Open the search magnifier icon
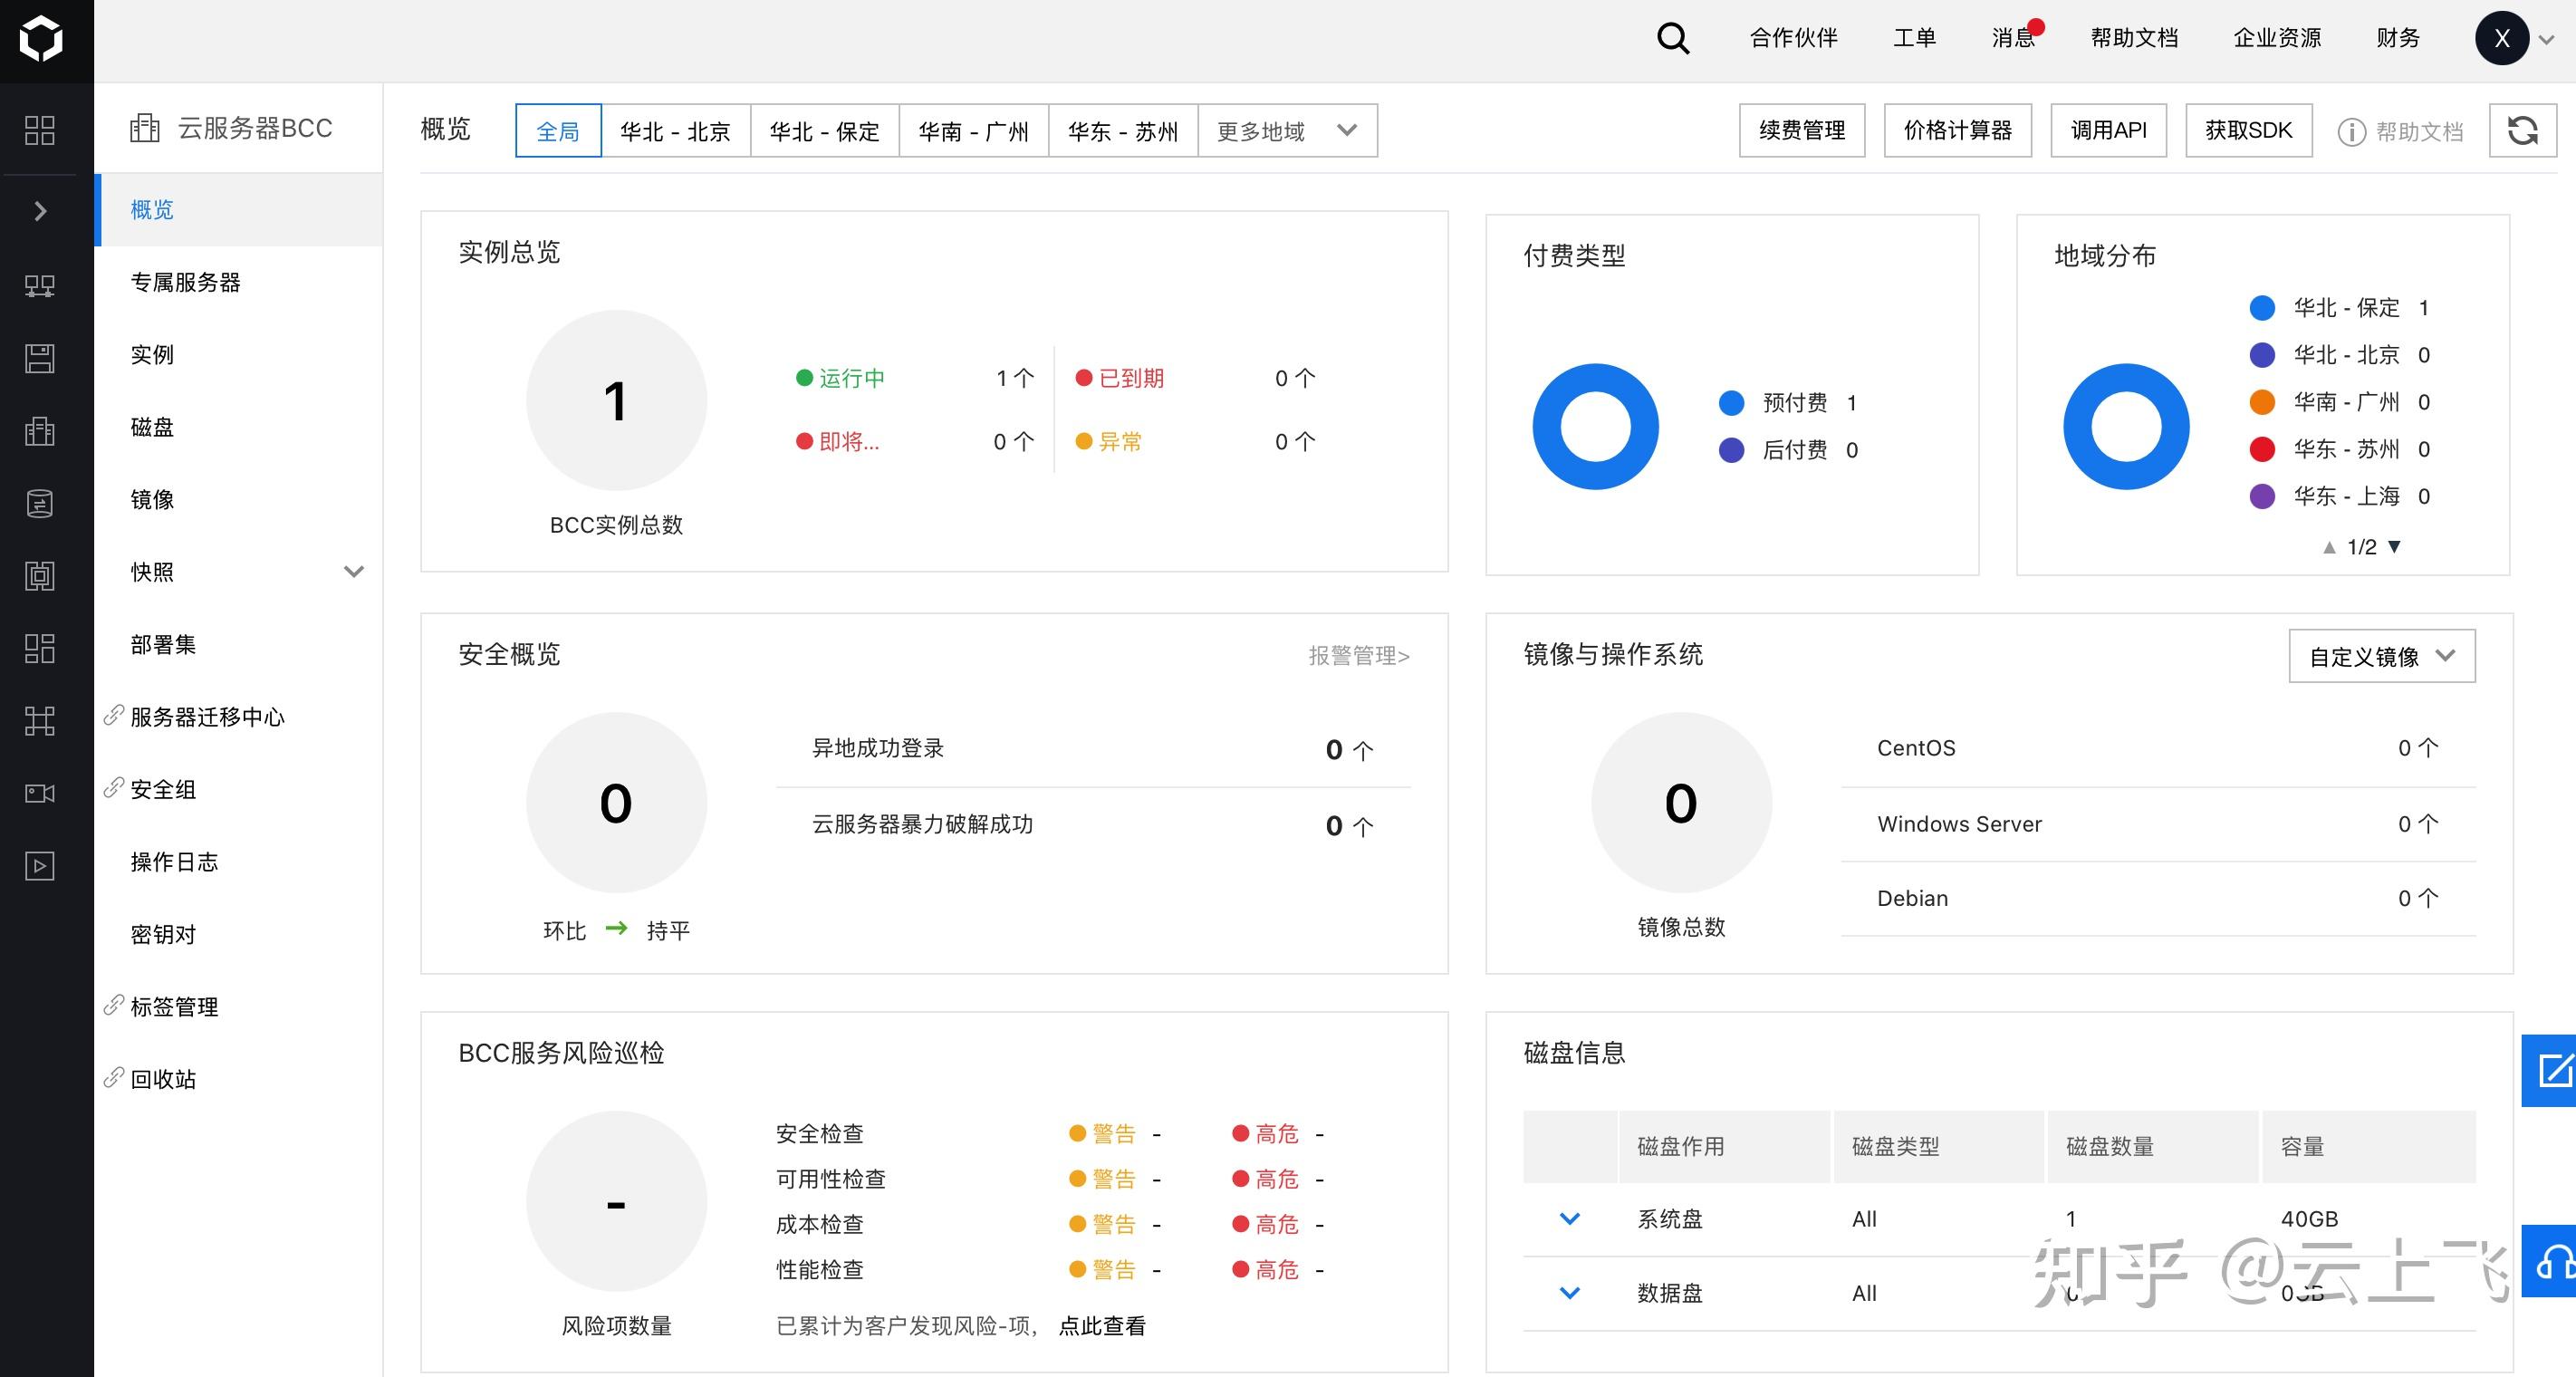 click(1673, 39)
